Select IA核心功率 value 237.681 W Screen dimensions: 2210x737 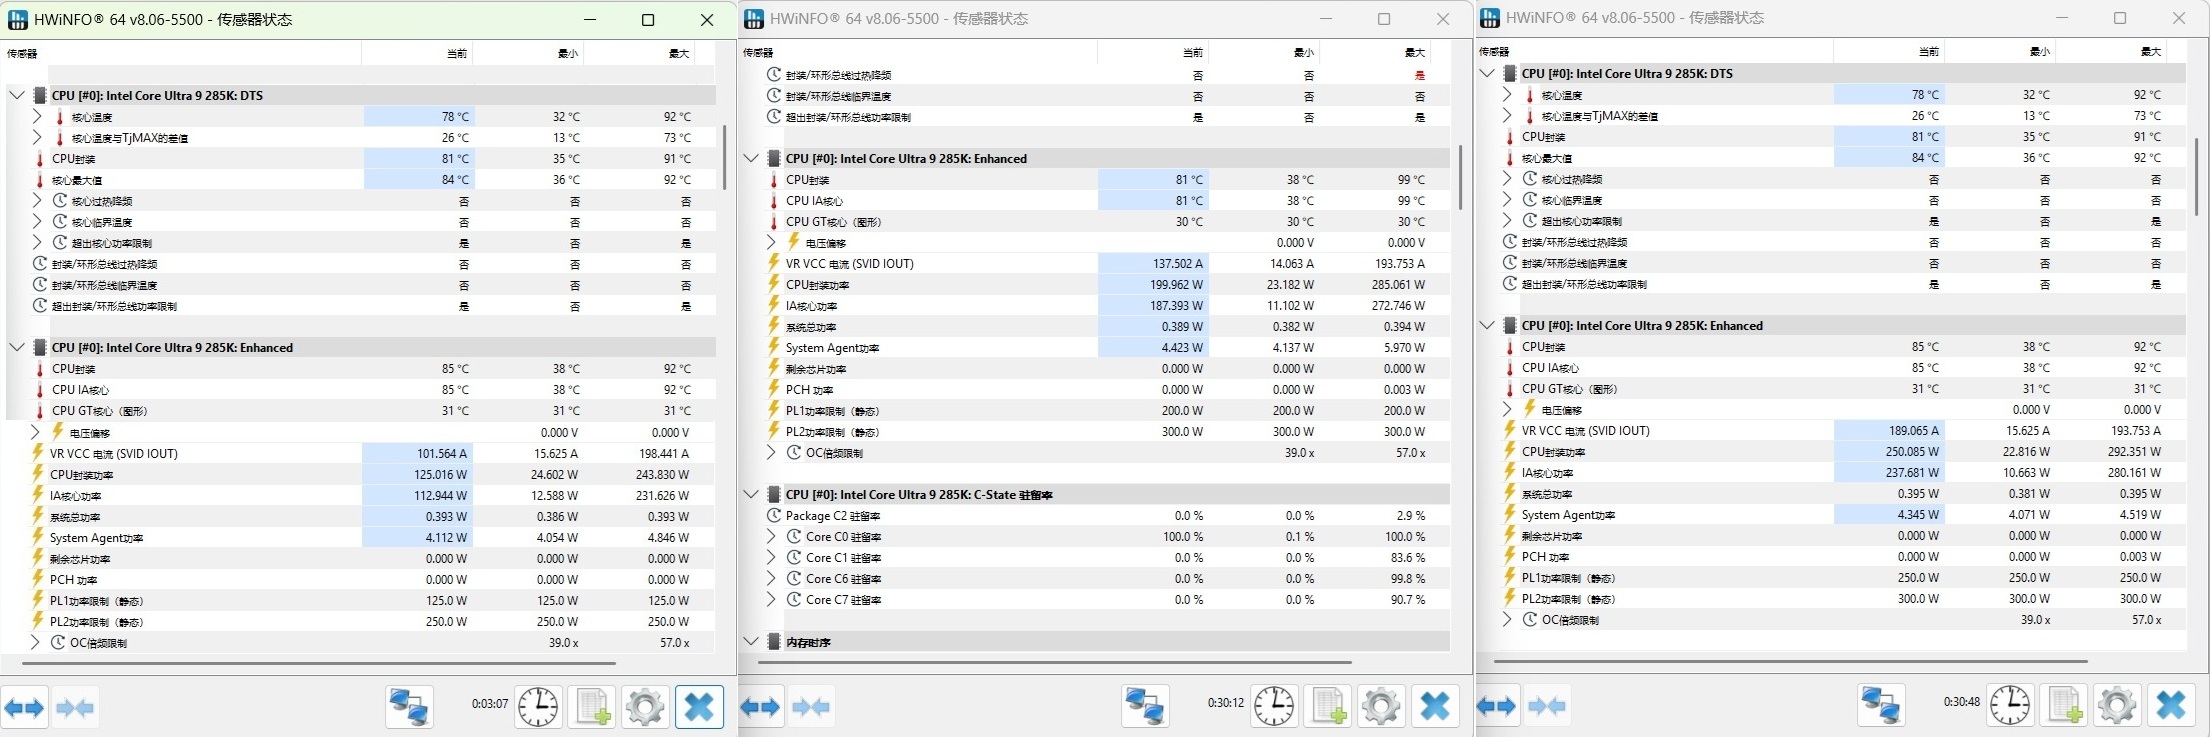[x=1889, y=472]
